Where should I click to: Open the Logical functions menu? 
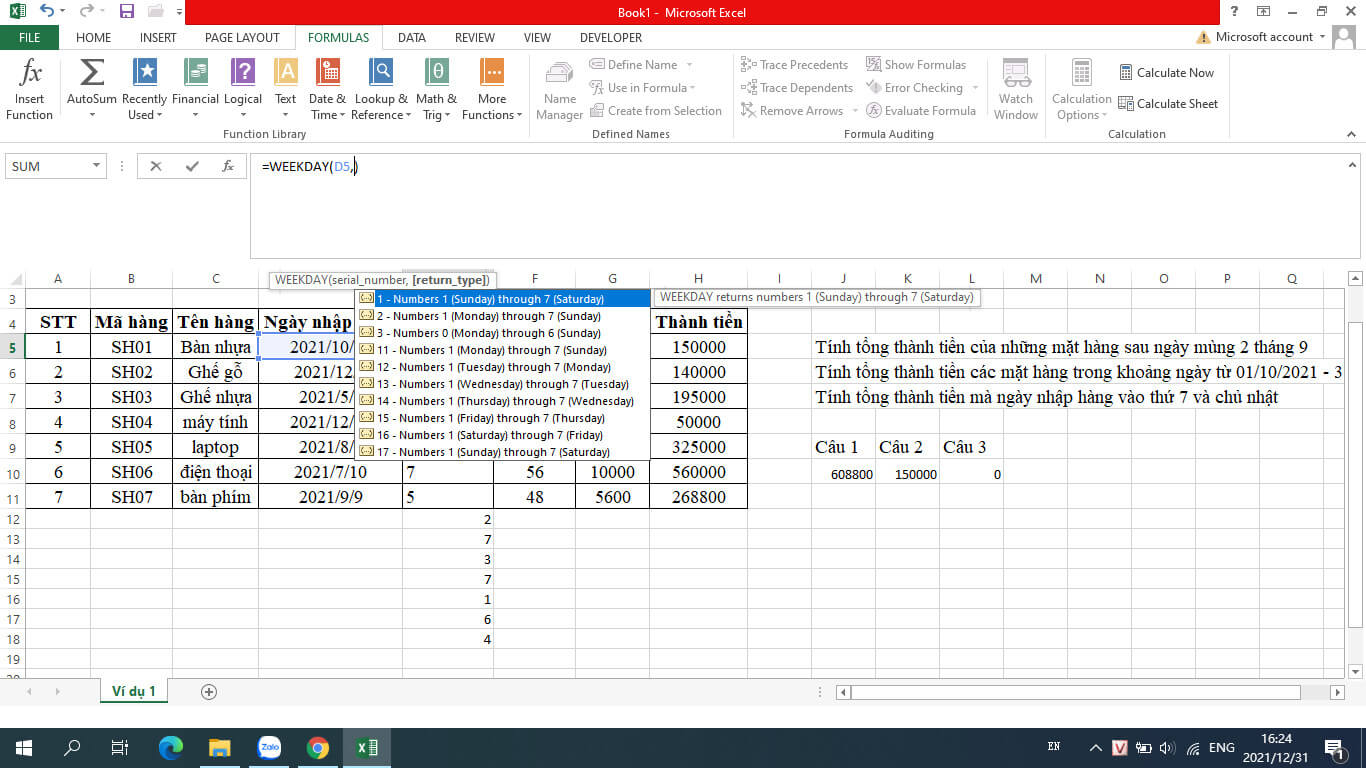coord(243,90)
